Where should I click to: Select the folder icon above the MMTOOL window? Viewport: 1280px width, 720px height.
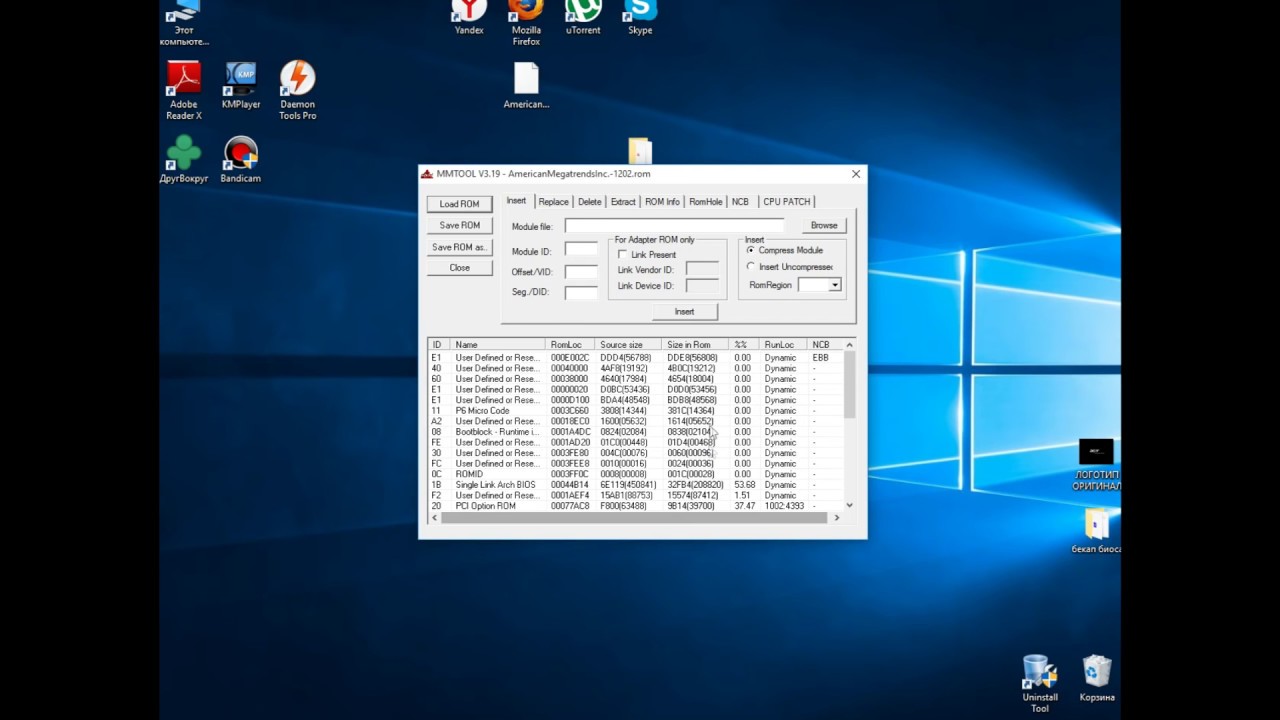[x=640, y=151]
